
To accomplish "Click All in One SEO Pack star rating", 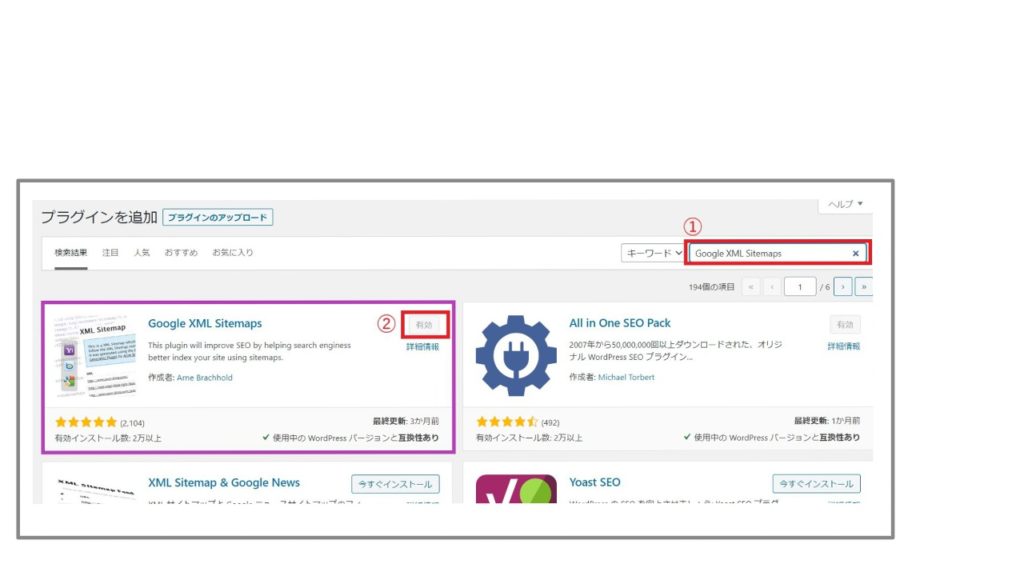I will tap(507, 422).
